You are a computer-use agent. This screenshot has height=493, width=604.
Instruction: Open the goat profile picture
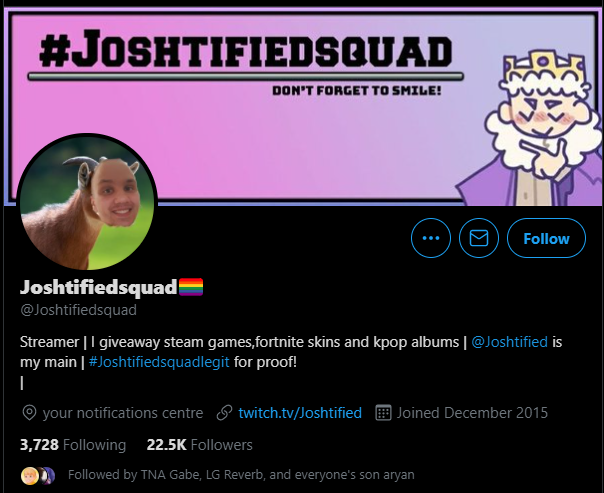[87, 202]
